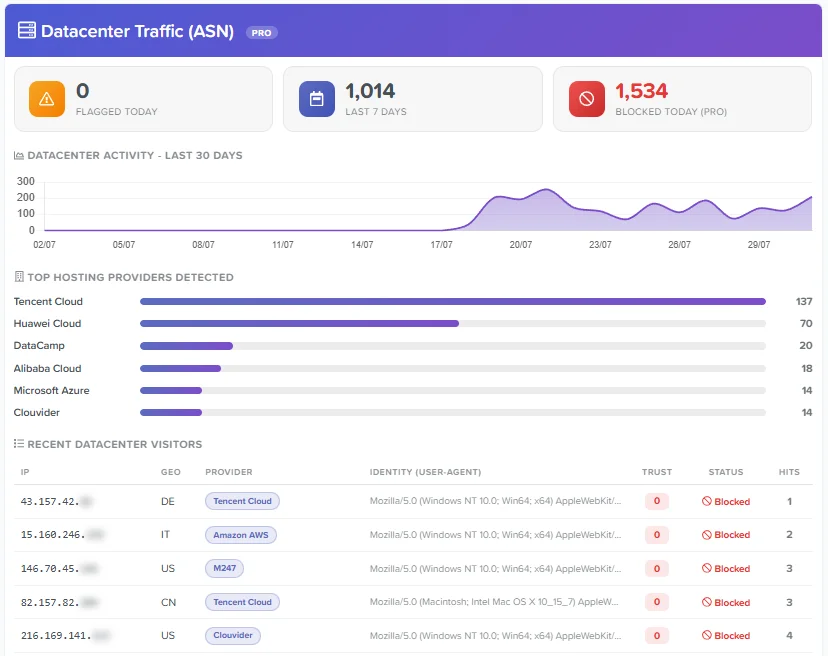Click the server icon beside Datacenter Traffic title
This screenshot has height=656, width=828.
27,31
